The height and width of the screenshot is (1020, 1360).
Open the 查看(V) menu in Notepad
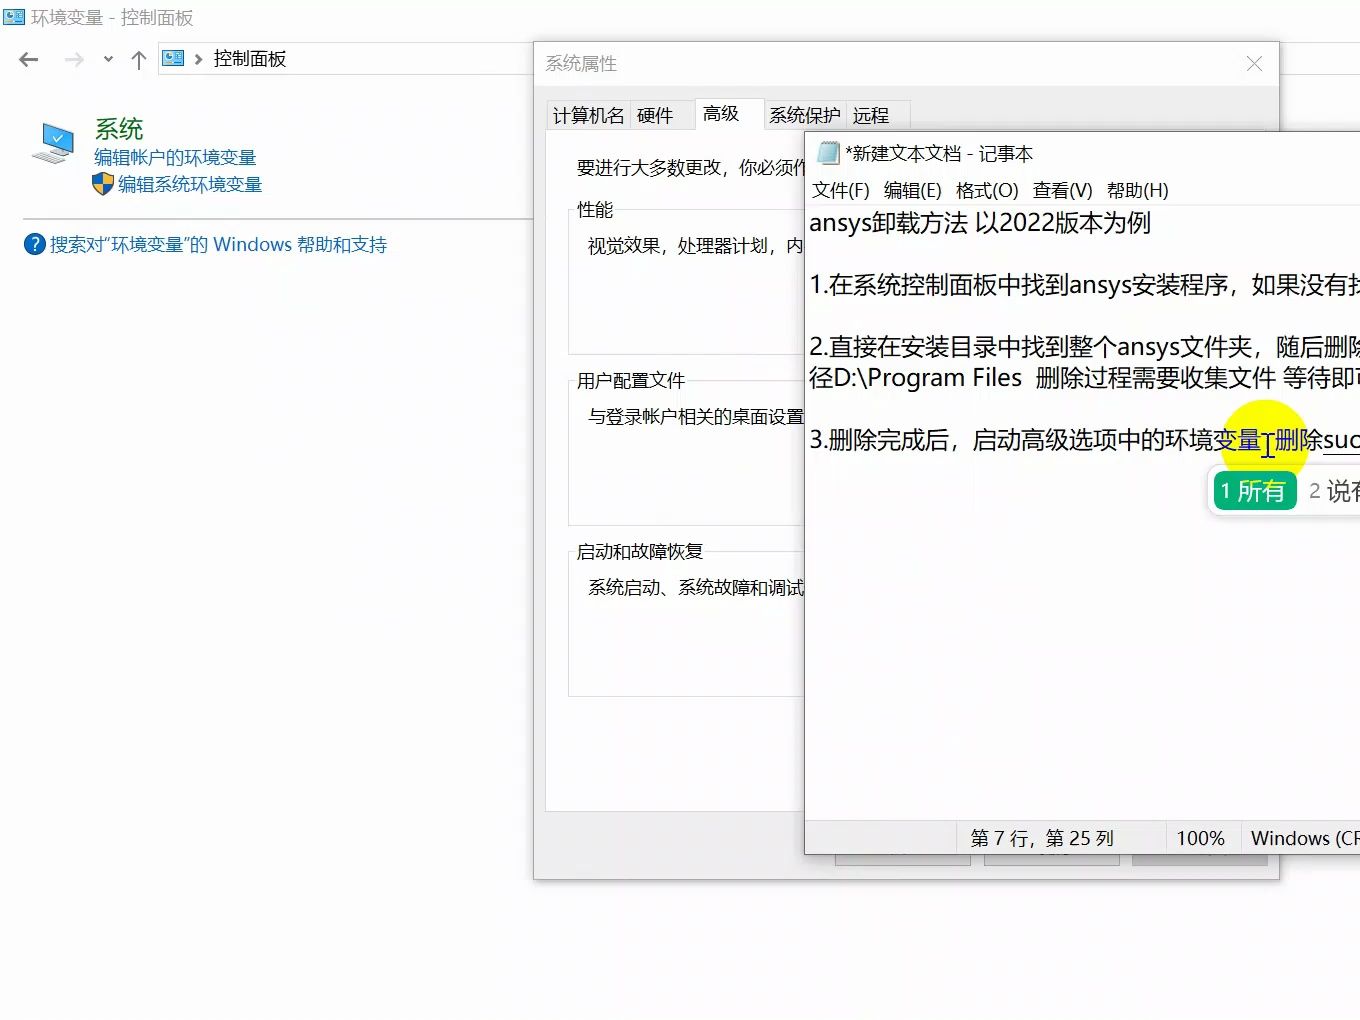click(x=1063, y=190)
